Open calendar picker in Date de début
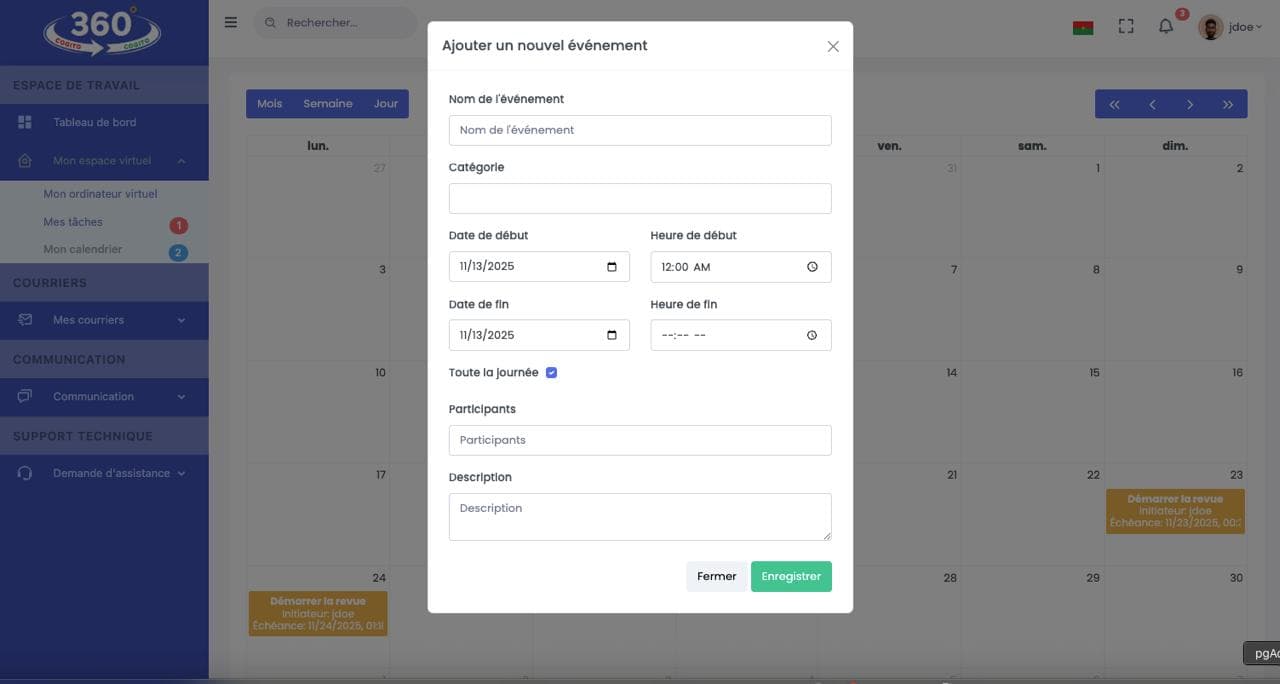The width and height of the screenshot is (1280, 684). tap(612, 267)
